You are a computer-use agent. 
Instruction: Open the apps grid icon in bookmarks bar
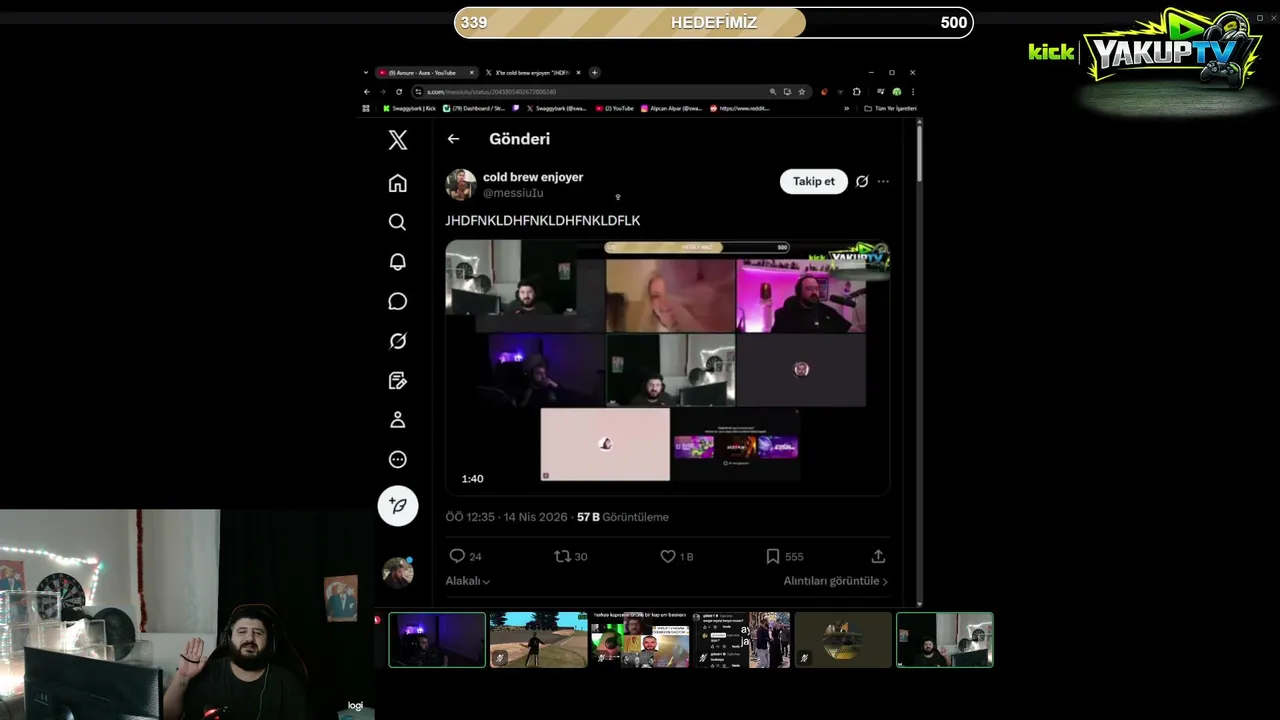pyautogui.click(x=366, y=108)
